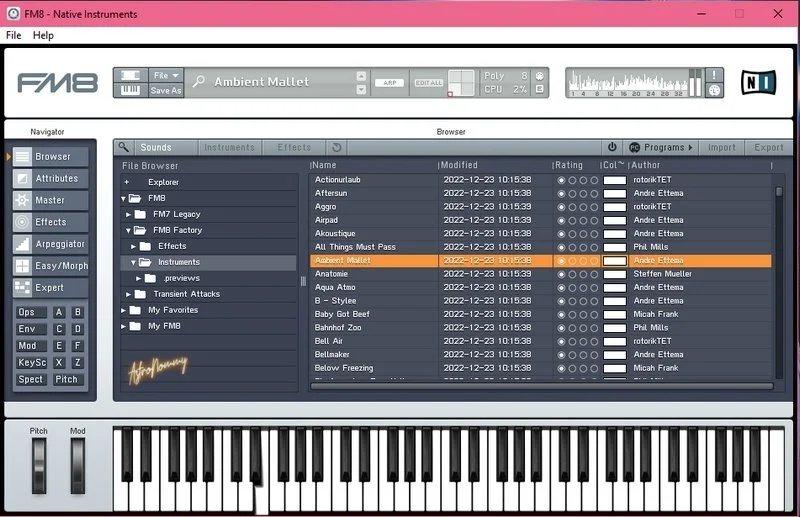
Task: Toggle the keyboard view icon in header
Action: (x=130, y=90)
